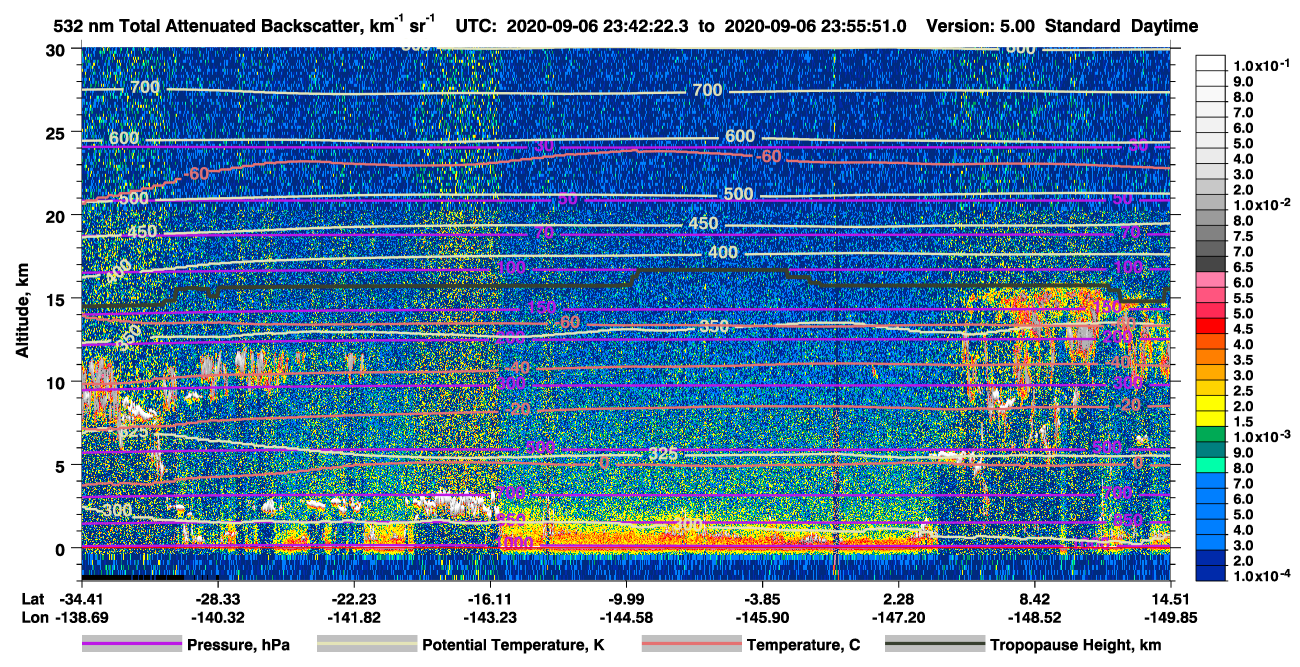Viewport: 1300px width, 667px height.
Task: Click the 20 km altitude tick label
Action: (57, 215)
